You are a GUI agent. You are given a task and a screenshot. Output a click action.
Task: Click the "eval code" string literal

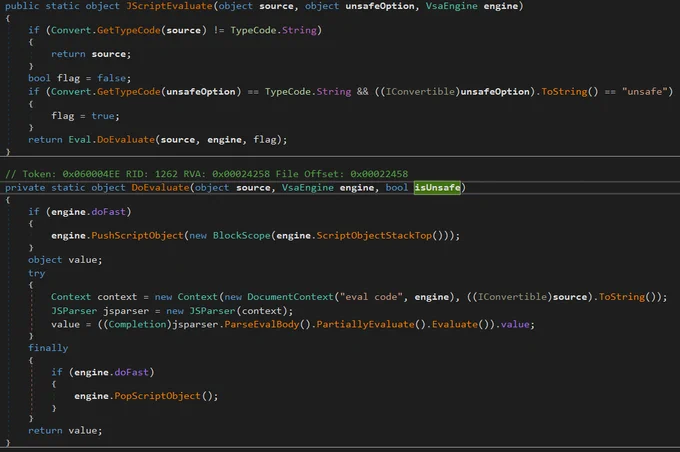[371, 297]
